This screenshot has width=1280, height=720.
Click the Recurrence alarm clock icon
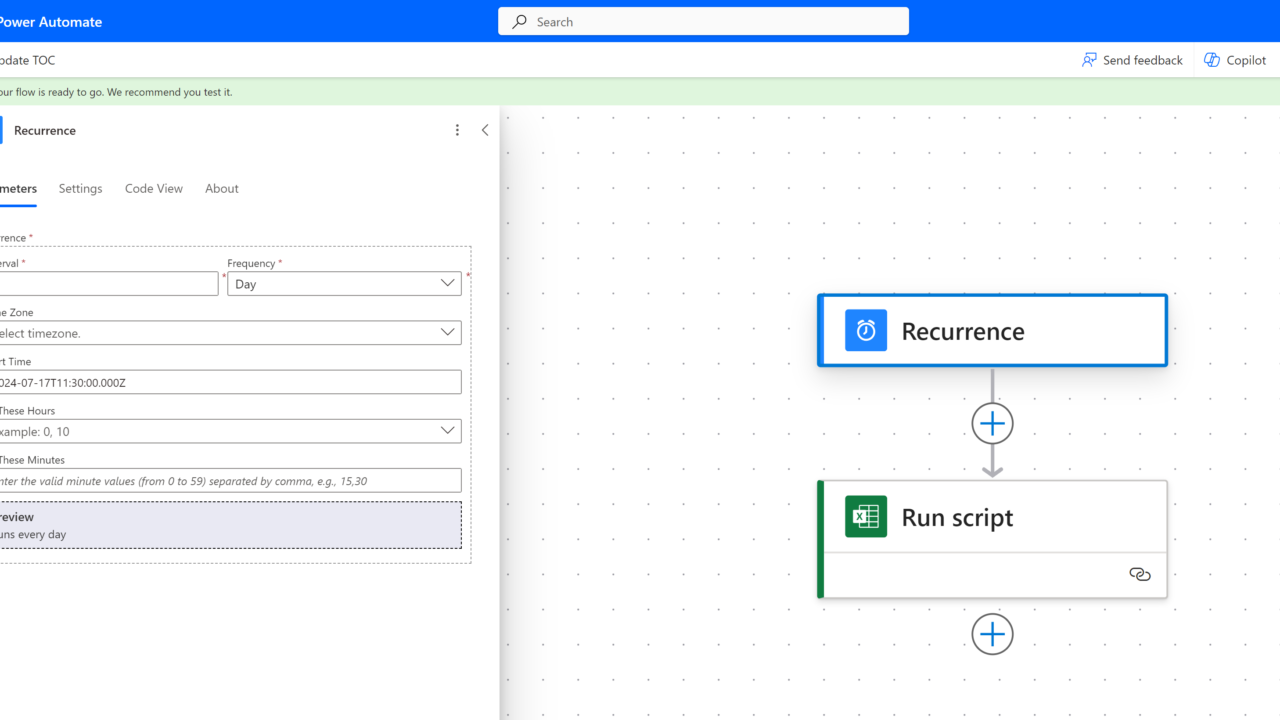click(x=865, y=331)
